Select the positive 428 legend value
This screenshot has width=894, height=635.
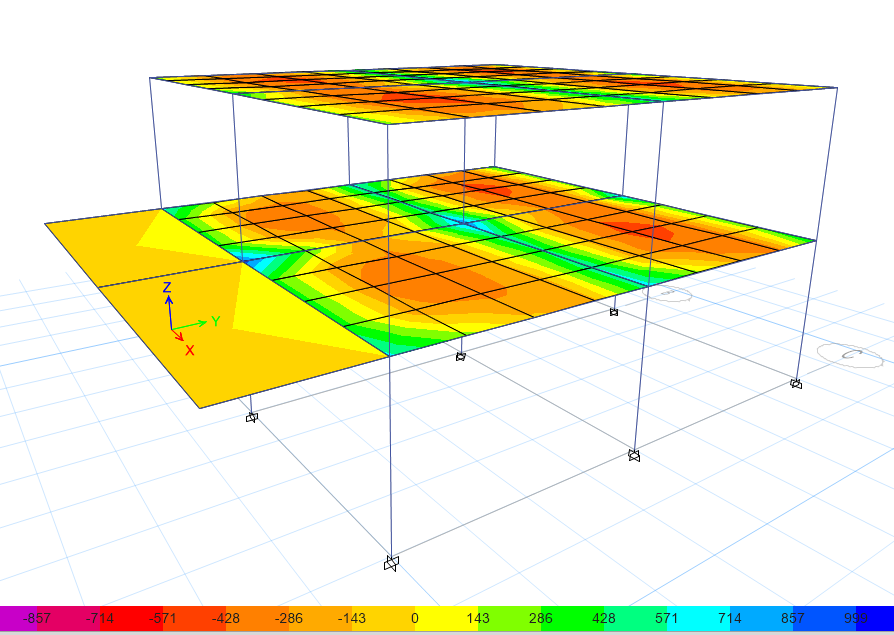tap(604, 618)
